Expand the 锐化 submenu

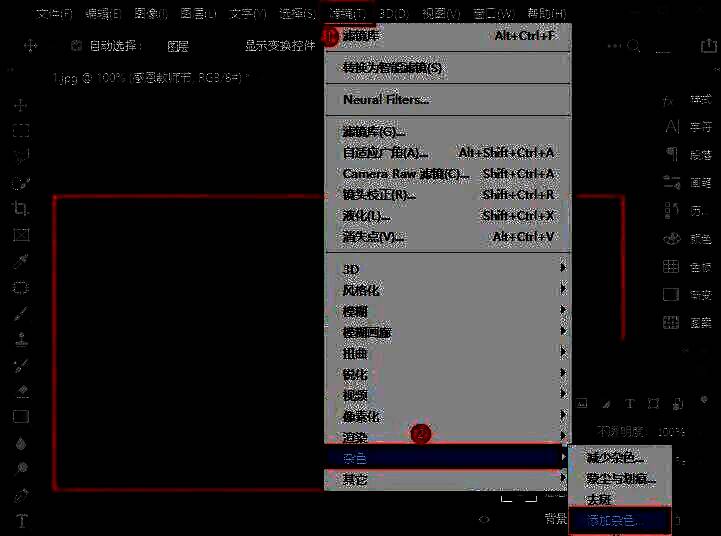tap(448, 375)
